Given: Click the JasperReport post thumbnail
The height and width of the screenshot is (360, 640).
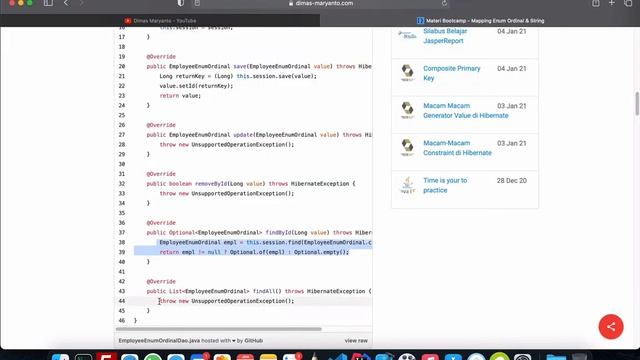Looking at the screenshot, I should pos(407,35).
